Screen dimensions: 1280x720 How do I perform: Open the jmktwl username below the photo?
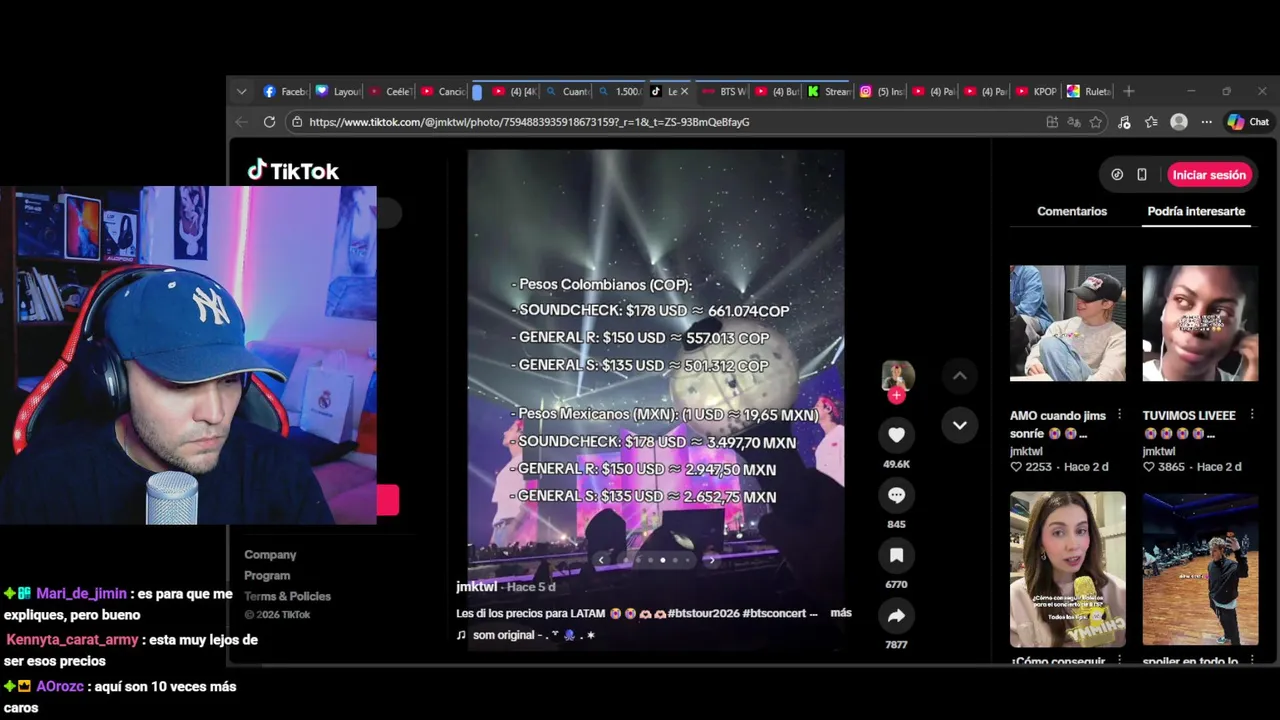pos(476,587)
